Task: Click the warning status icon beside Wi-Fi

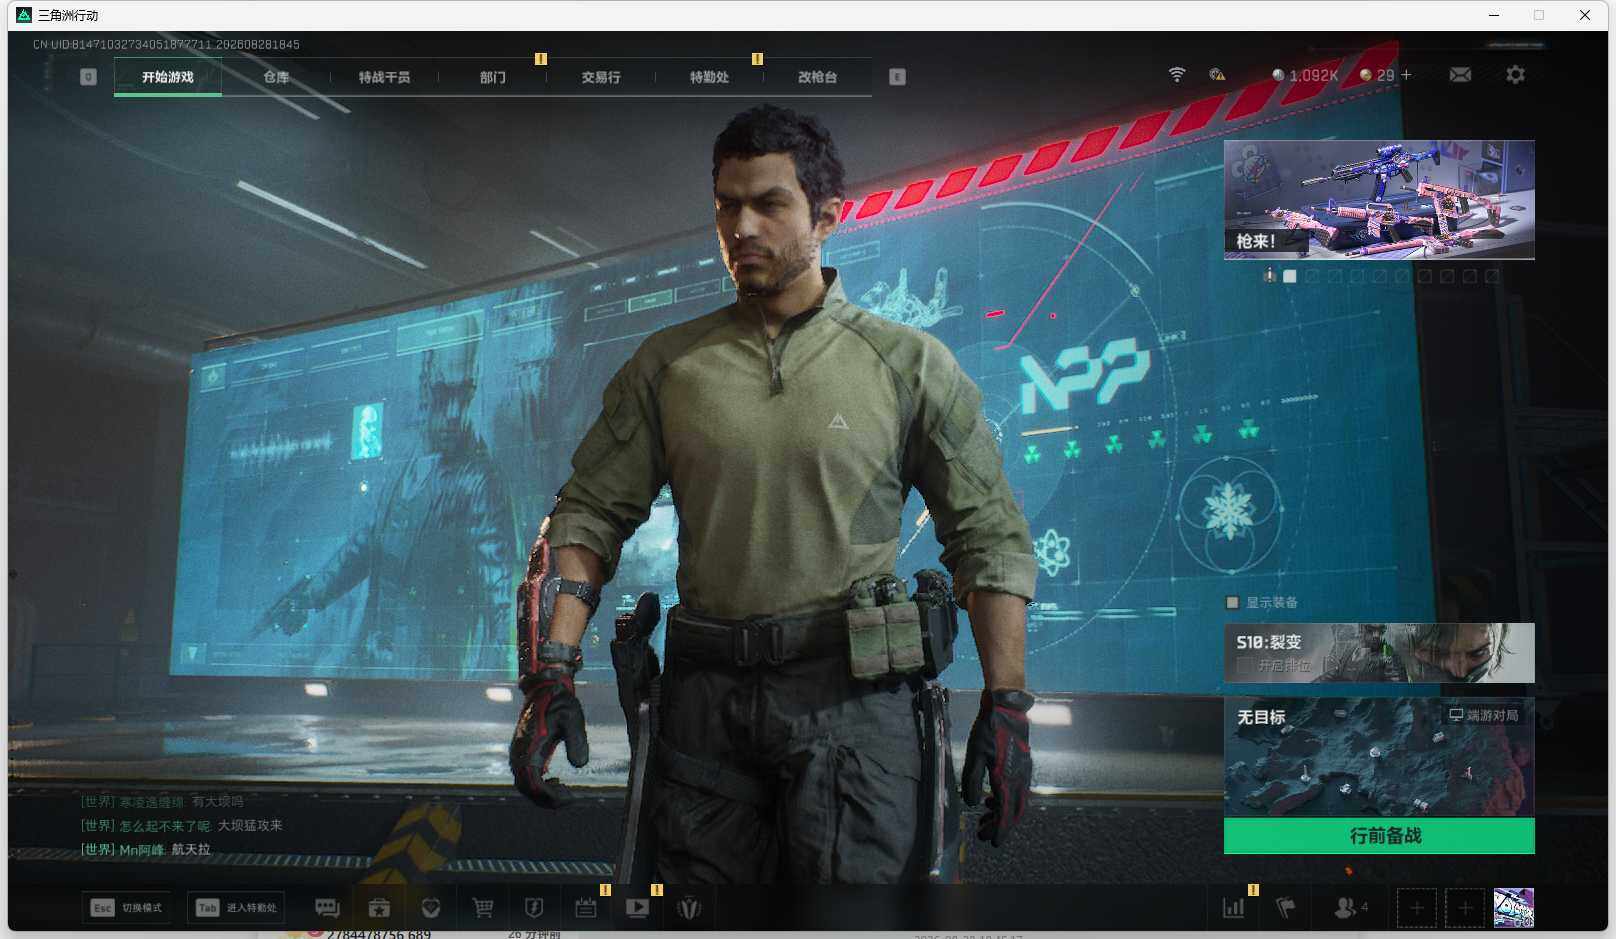Action: pyautogui.click(x=1217, y=75)
